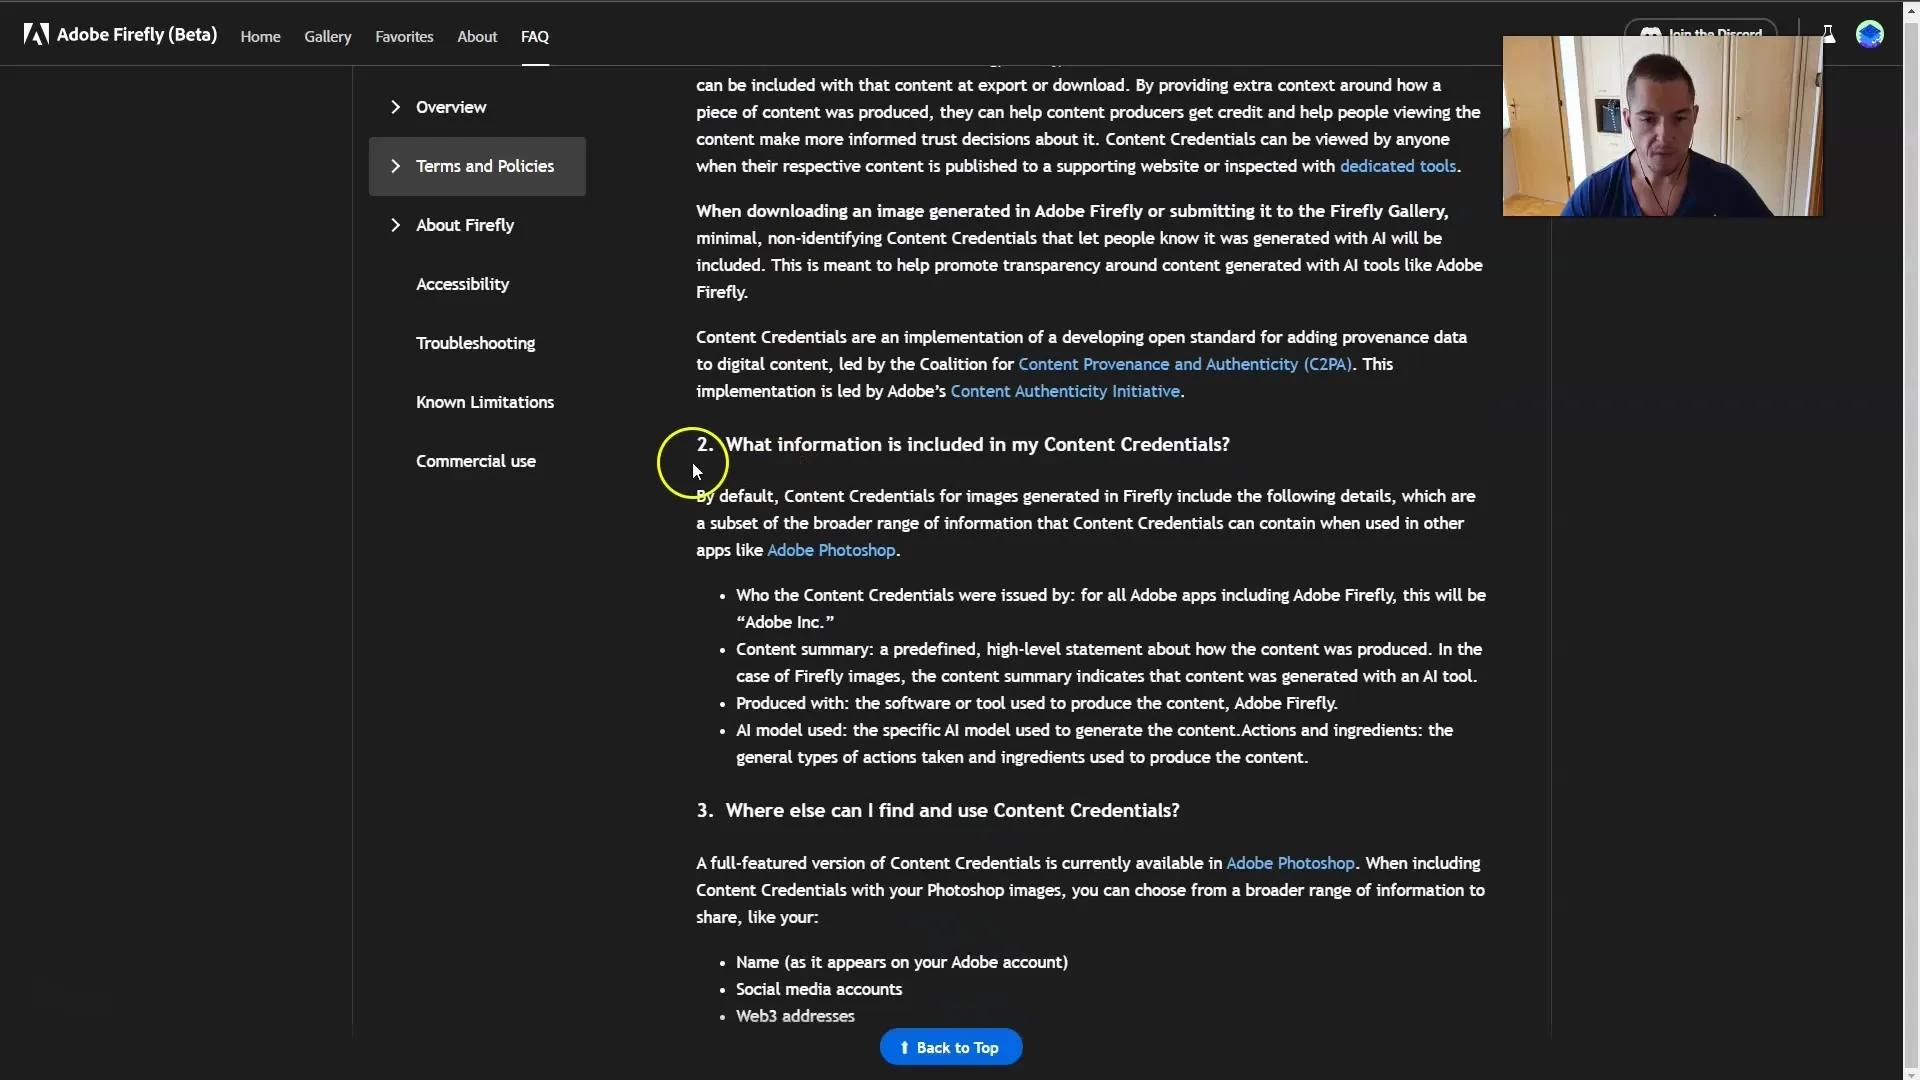Open Content Authenticity Initiative link

[x=1065, y=391]
